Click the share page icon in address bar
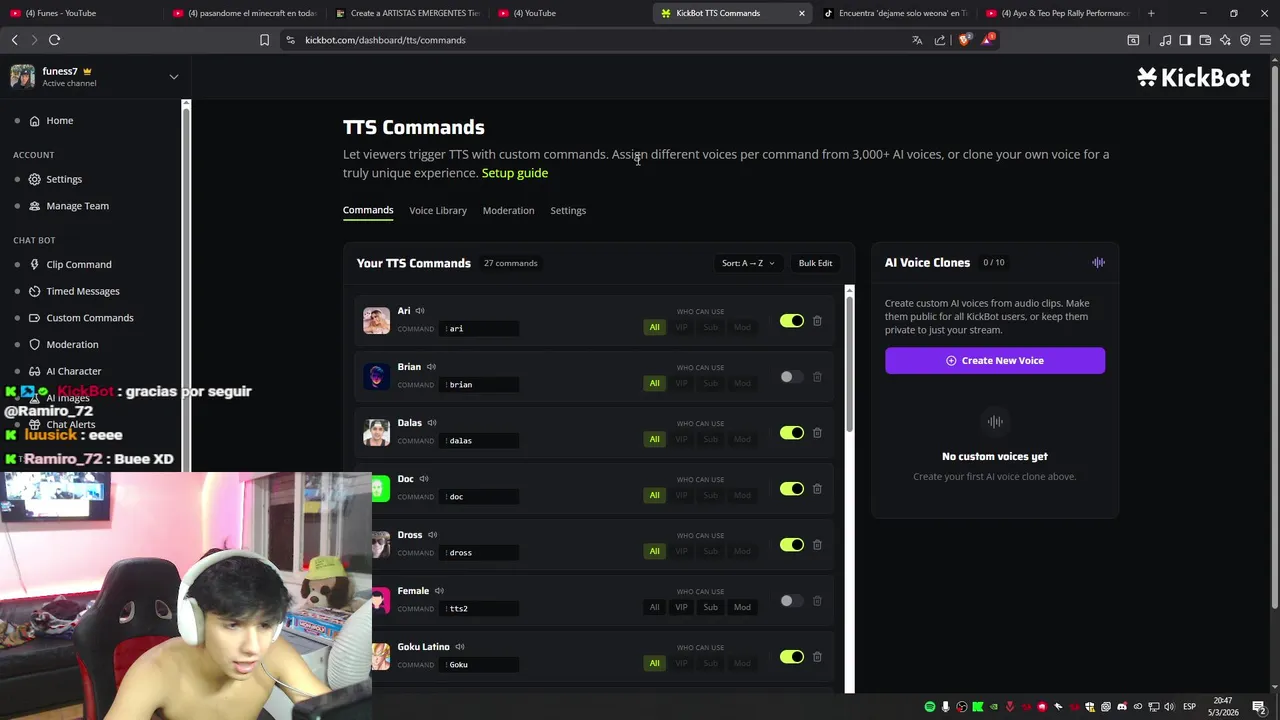This screenshot has height=720, width=1280. pos(940,40)
